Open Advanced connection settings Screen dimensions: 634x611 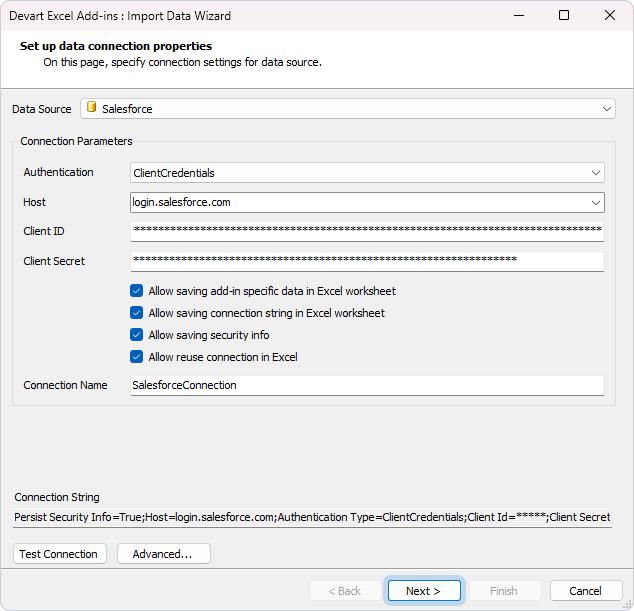point(164,554)
